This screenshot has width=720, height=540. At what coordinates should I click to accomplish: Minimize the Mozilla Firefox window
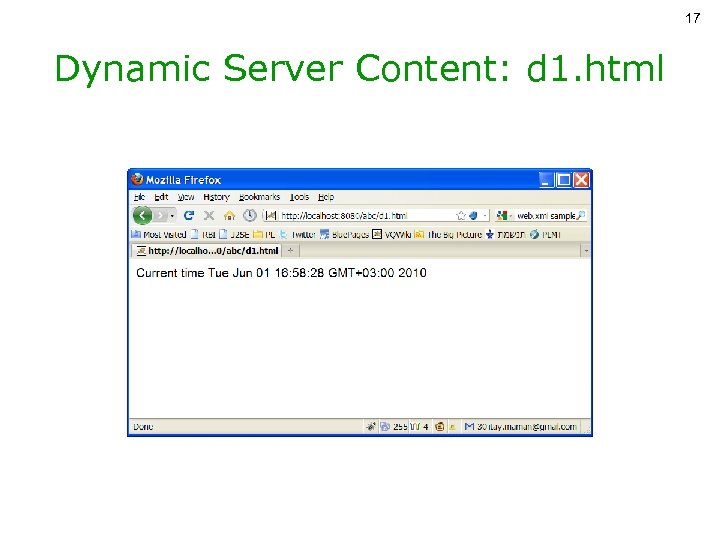coord(546,180)
